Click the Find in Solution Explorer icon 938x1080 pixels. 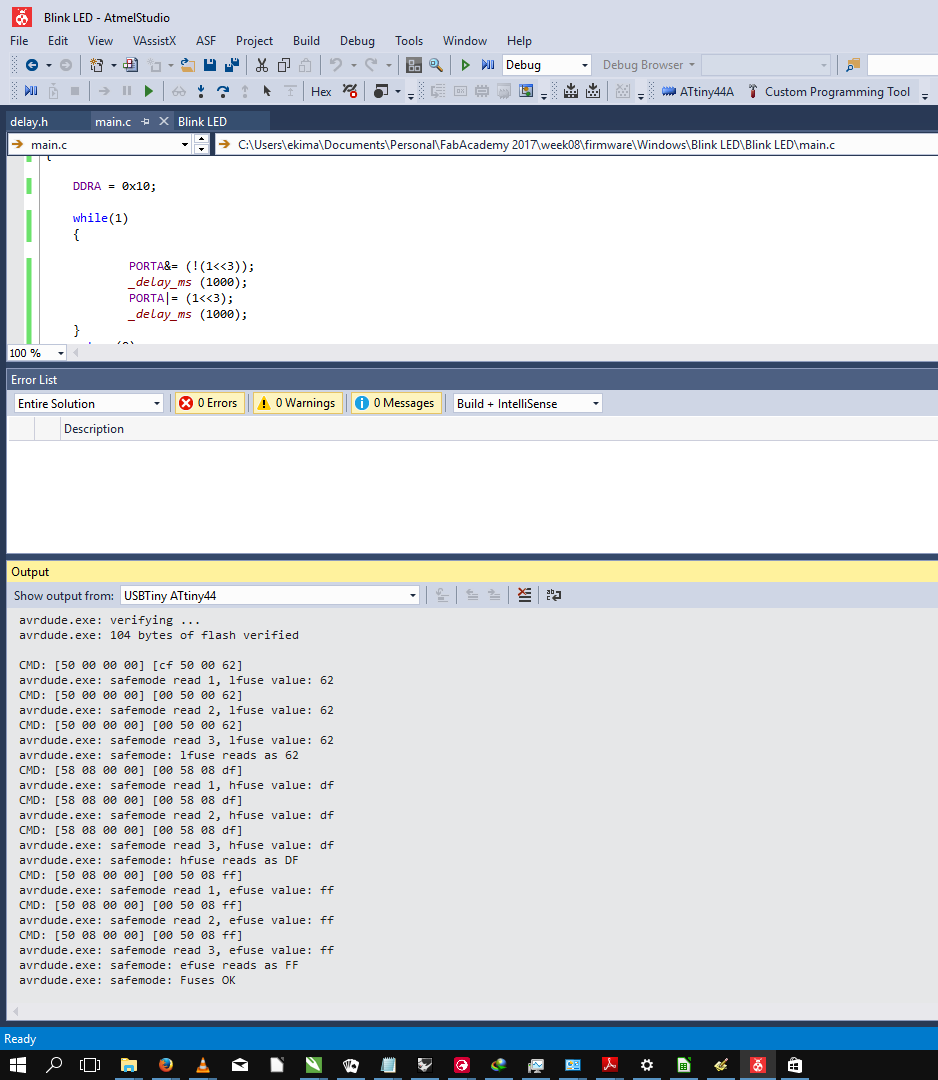pyautogui.click(x=853, y=65)
